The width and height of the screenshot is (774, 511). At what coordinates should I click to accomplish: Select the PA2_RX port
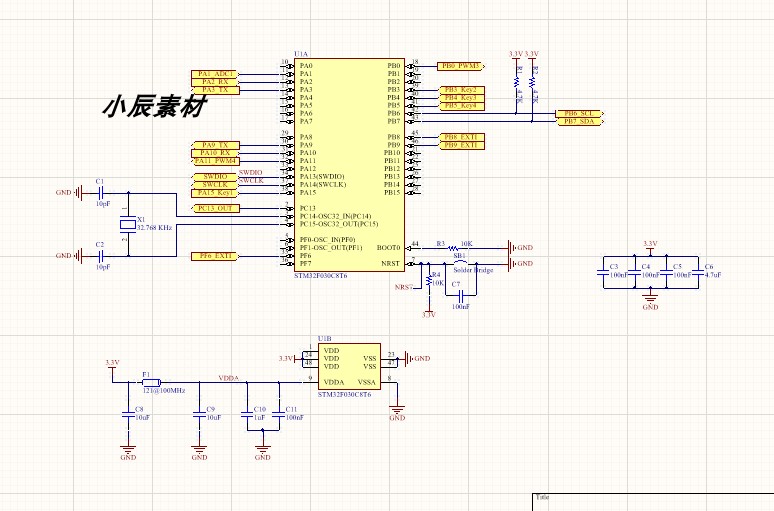[x=215, y=82]
